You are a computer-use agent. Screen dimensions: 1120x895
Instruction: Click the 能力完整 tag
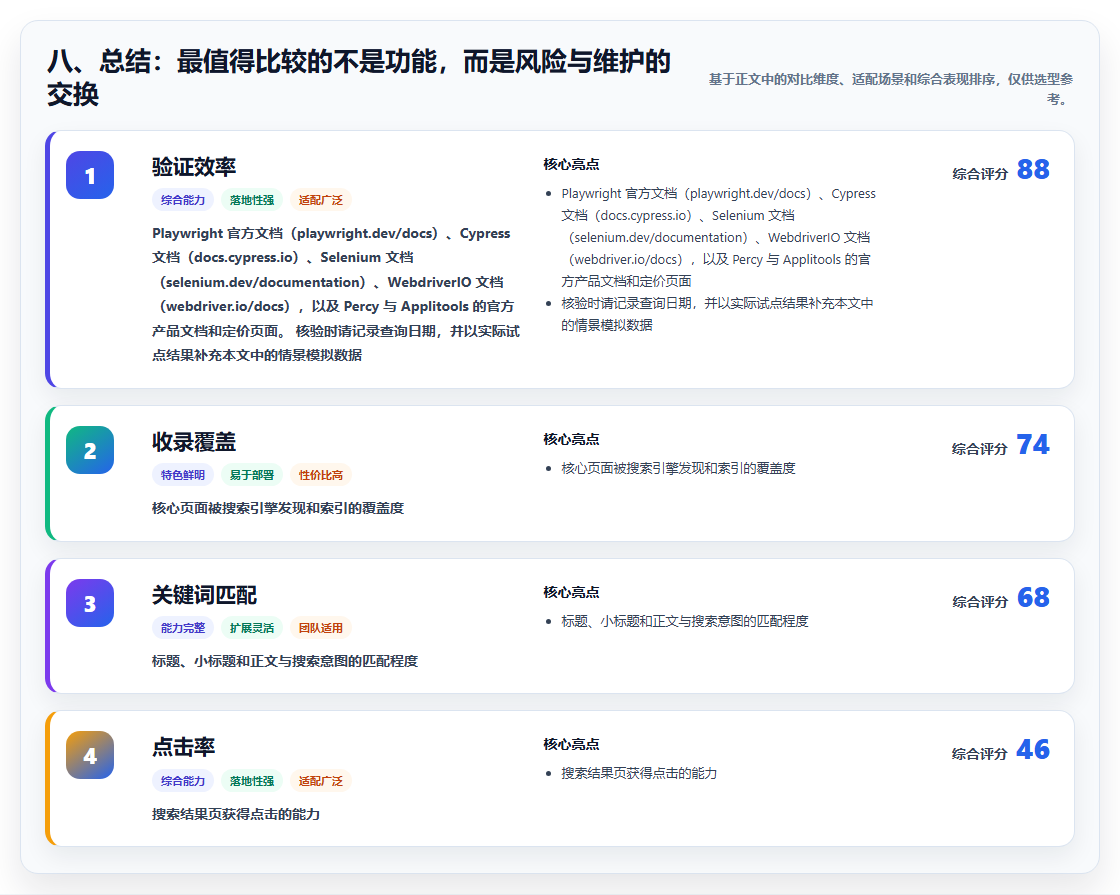[183, 628]
